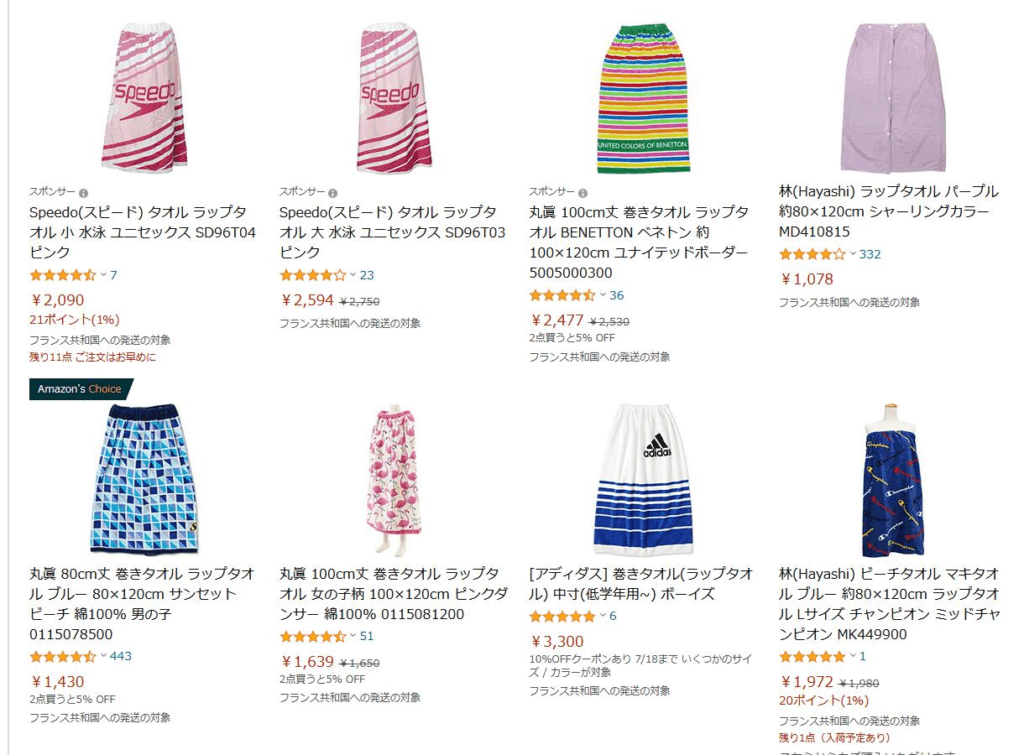Open the Benetton striped towel image
The width and height of the screenshot is (1024, 755).
643,99
